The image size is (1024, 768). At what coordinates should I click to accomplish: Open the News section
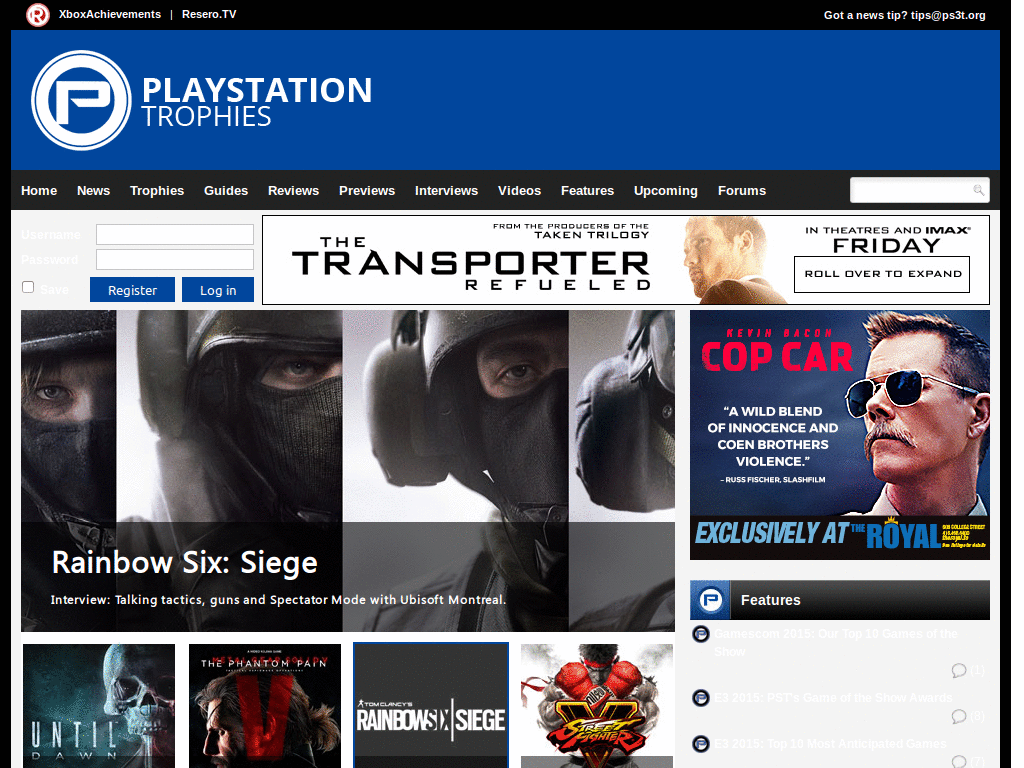pyautogui.click(x=93, y=191)
